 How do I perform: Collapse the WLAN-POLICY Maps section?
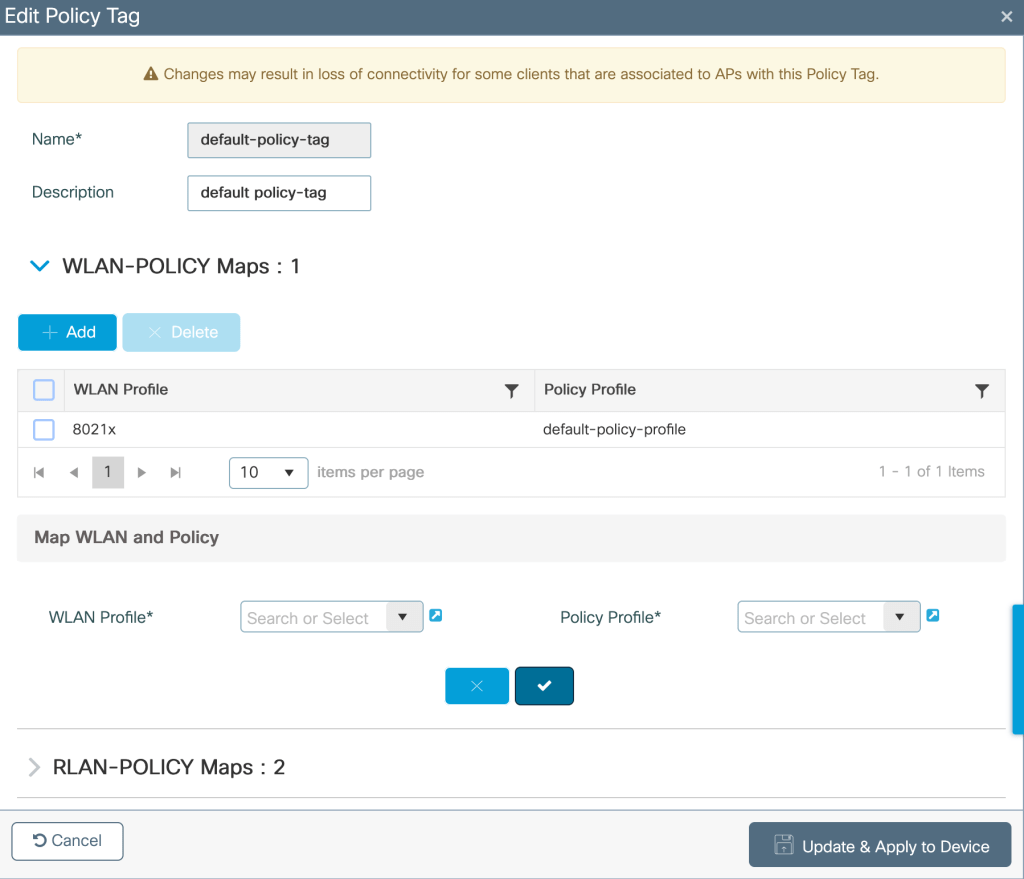coord(40,266)
